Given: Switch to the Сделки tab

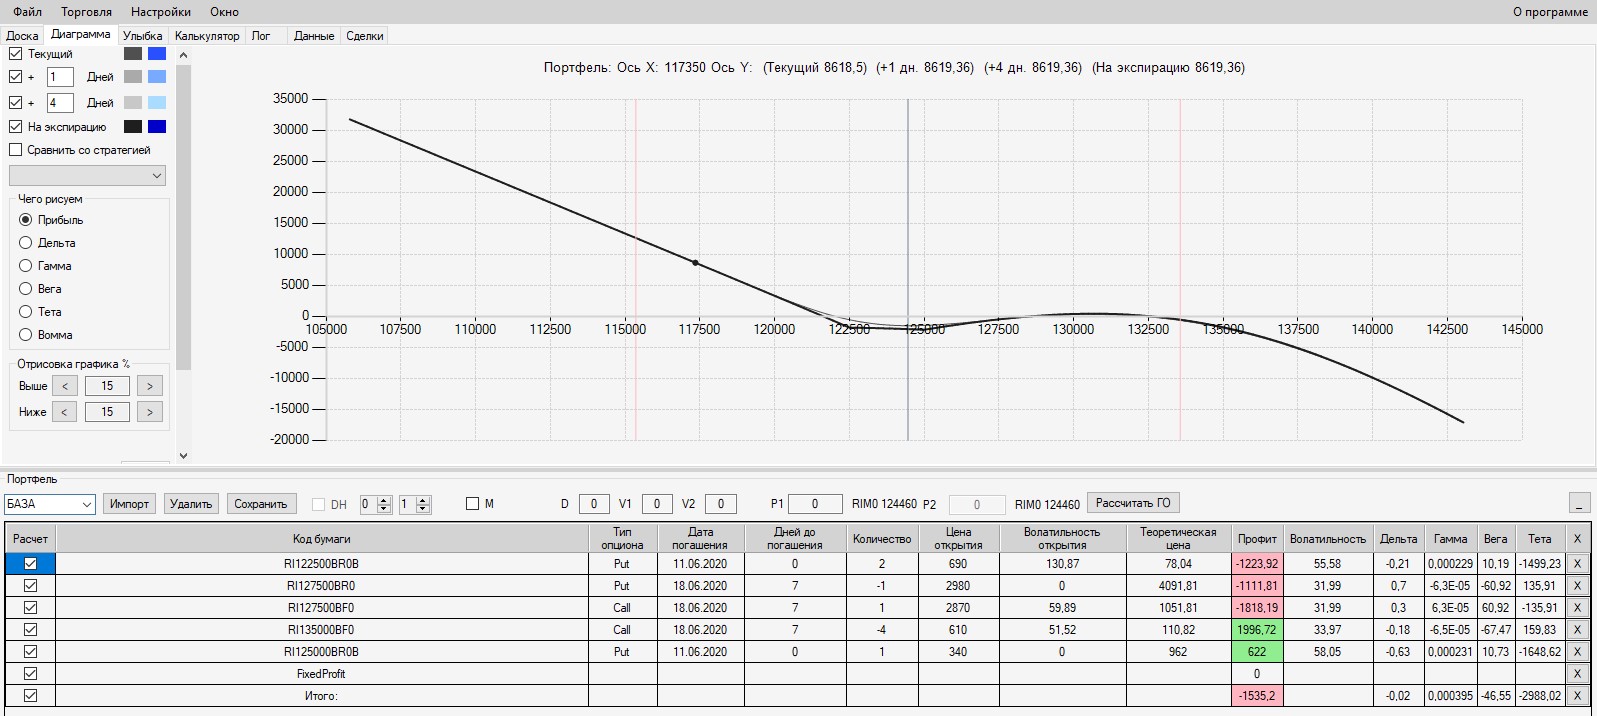Looking at the screenshot, I should tap(365, 36).
